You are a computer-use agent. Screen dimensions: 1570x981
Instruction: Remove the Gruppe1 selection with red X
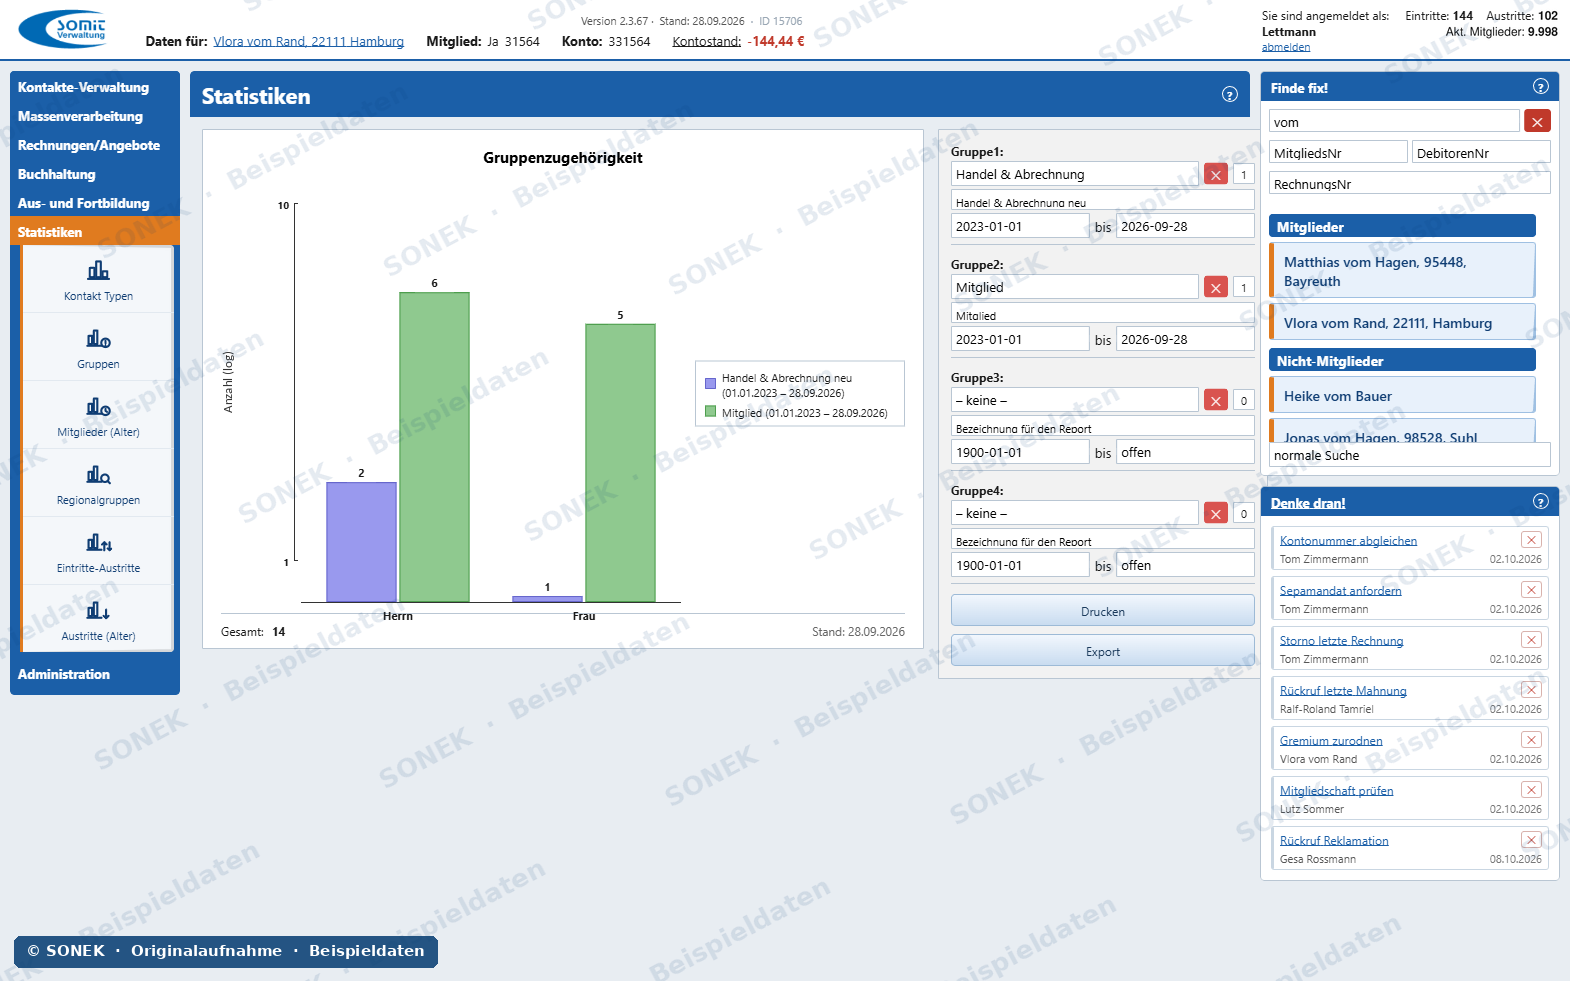click(1216, 174)
